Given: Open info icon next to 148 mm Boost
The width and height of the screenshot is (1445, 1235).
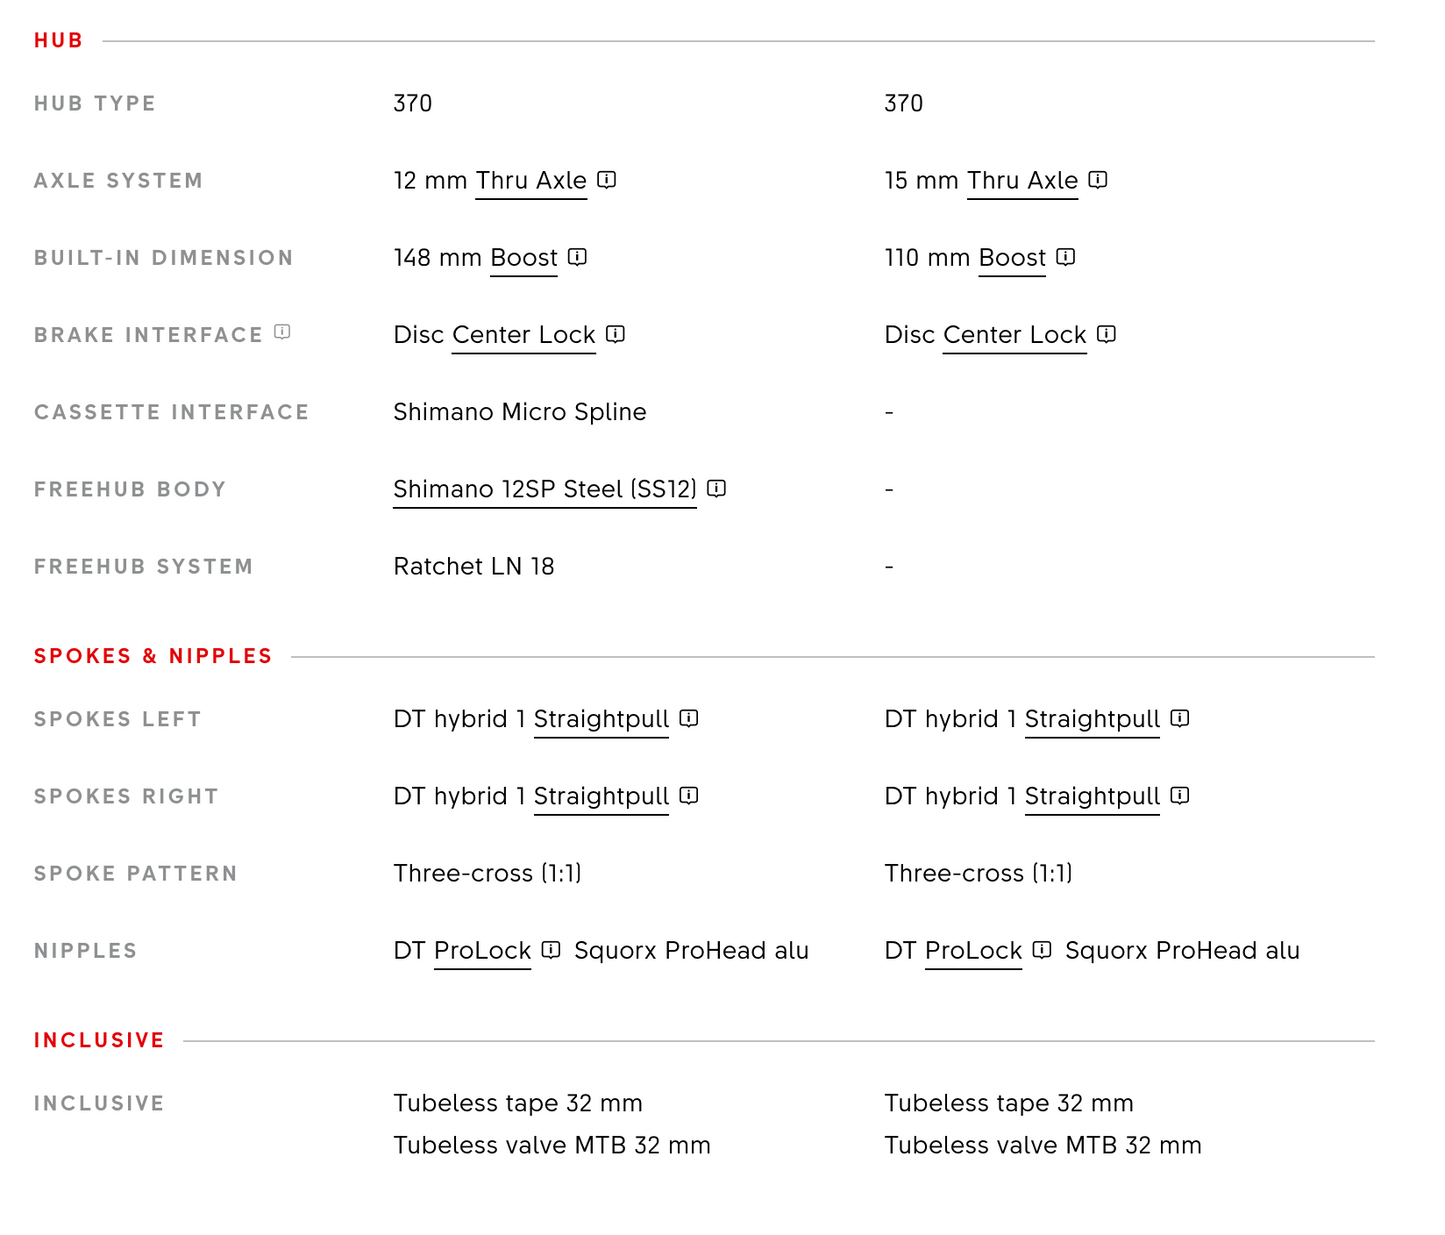Looking at the screenshot, I should click(577, 256).
